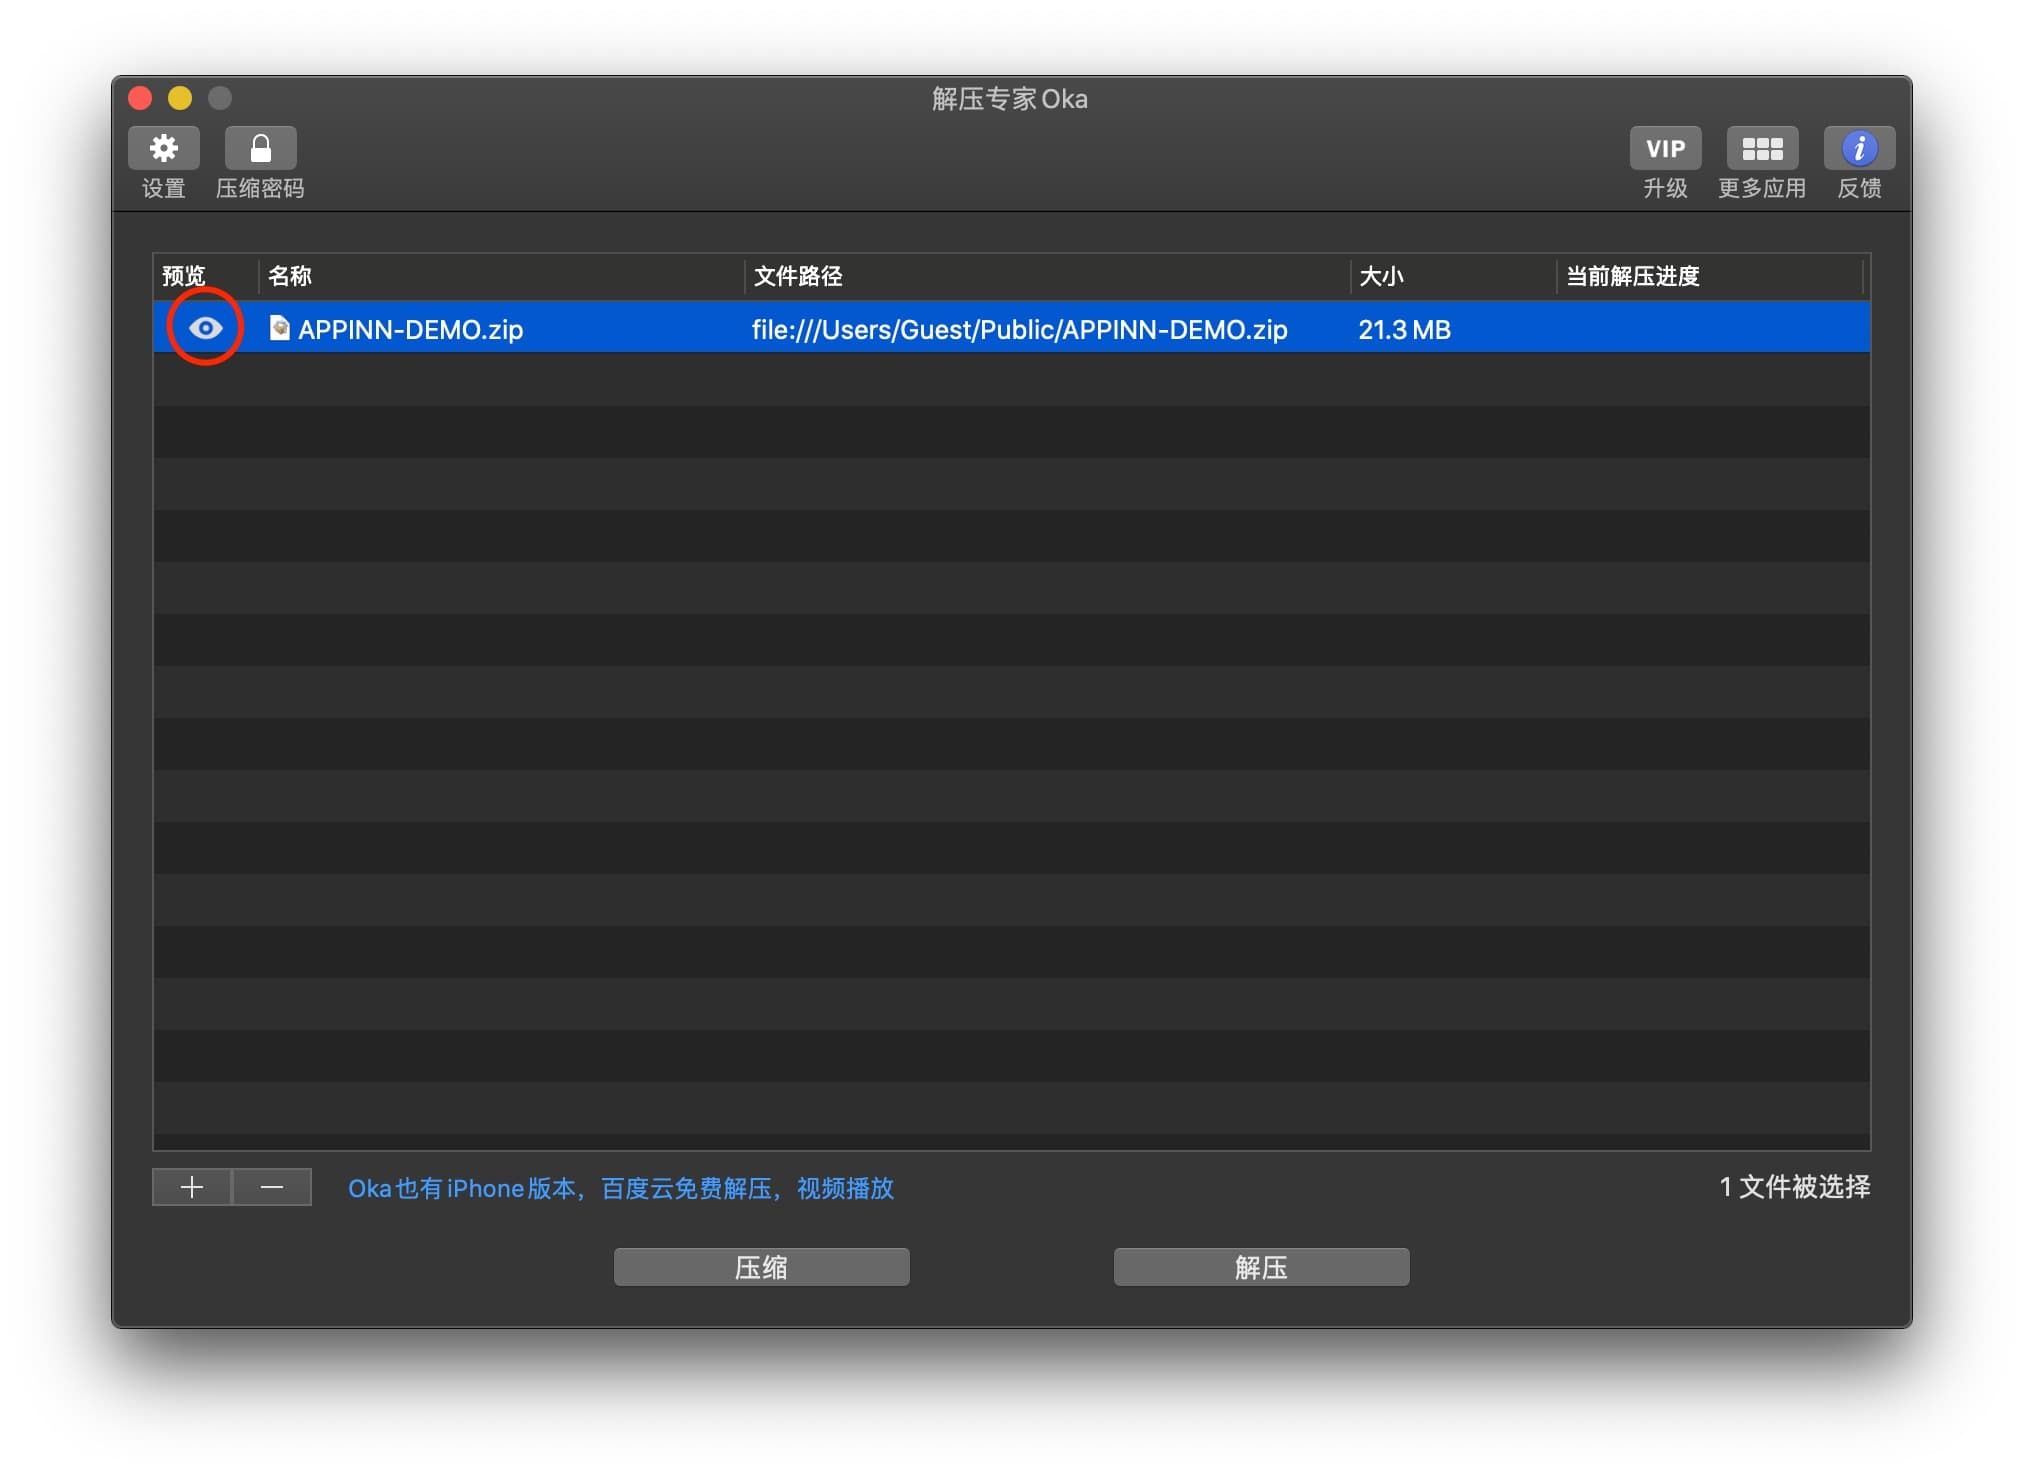The width and height of the screenshot is (2024, 1476).
Task: Sort by the 文件路径 column header
Action: pos(1047,276)
